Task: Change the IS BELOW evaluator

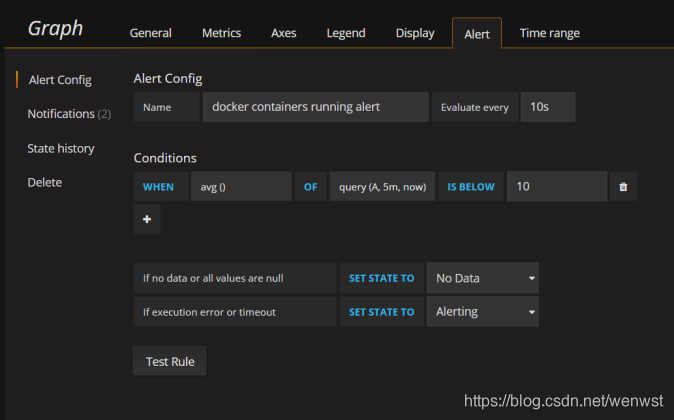Action: pyautogui.click(x=471, y=187)
